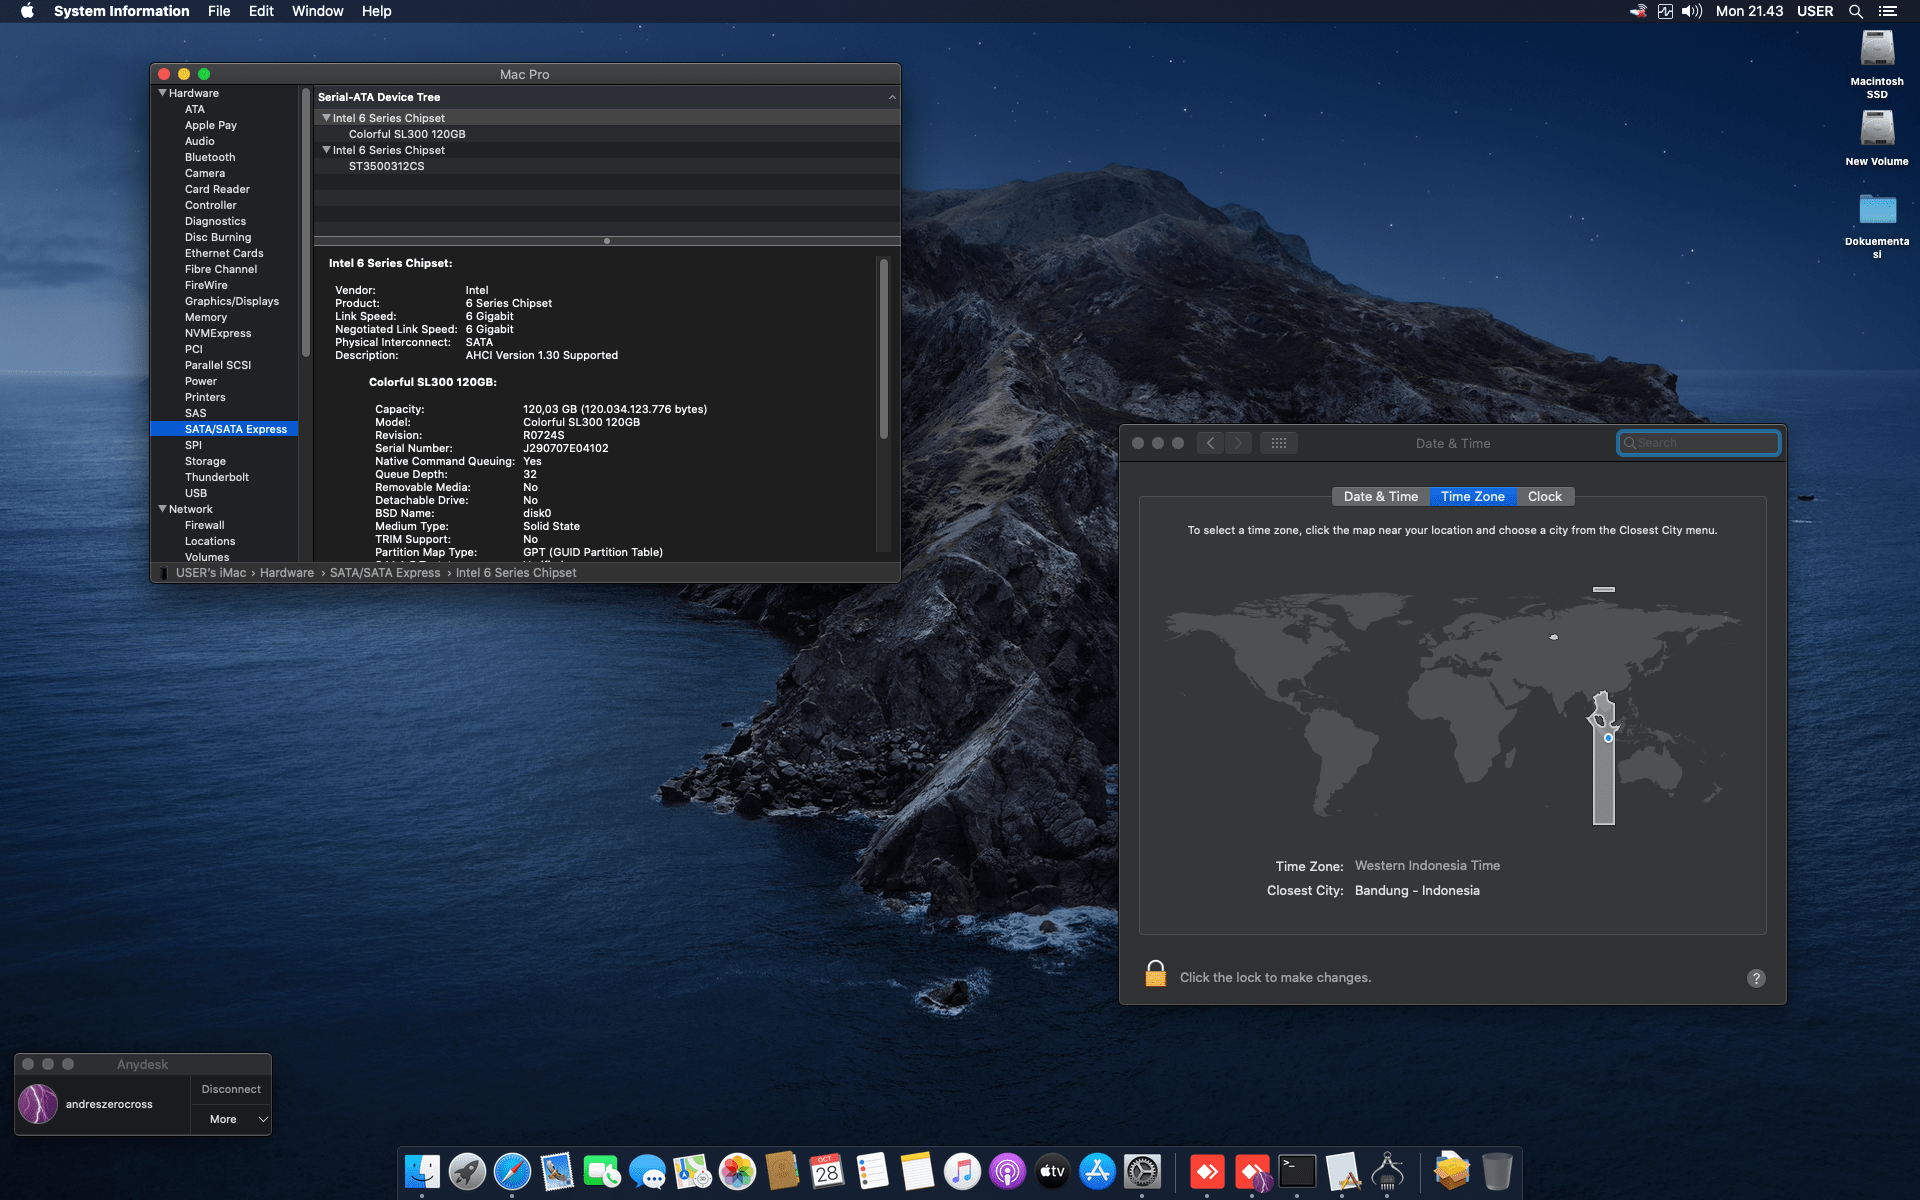This screenshot has height=1200, width=1920.
Task: Click the Spotlight search magnifier in menu bar
Action: point(1855,11)
